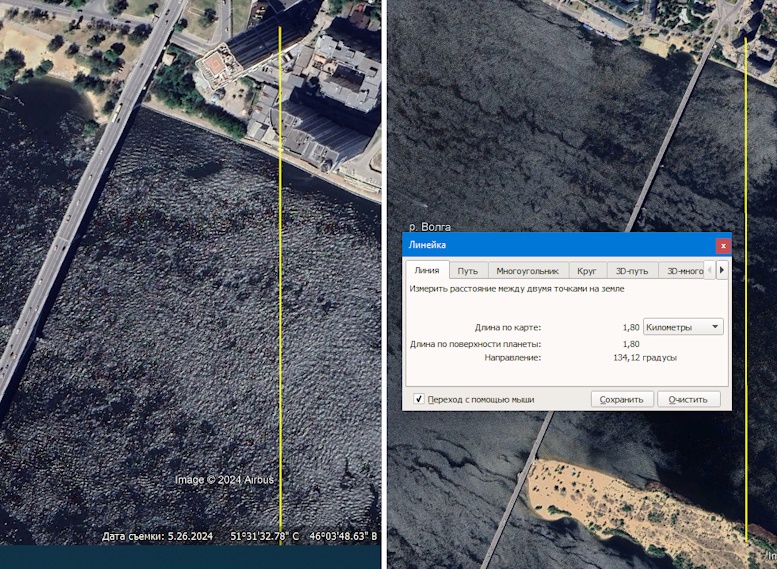The width and height of the screenshot is (777, 569).
Task: Click the Направление label
Action: tap(512, 357)
